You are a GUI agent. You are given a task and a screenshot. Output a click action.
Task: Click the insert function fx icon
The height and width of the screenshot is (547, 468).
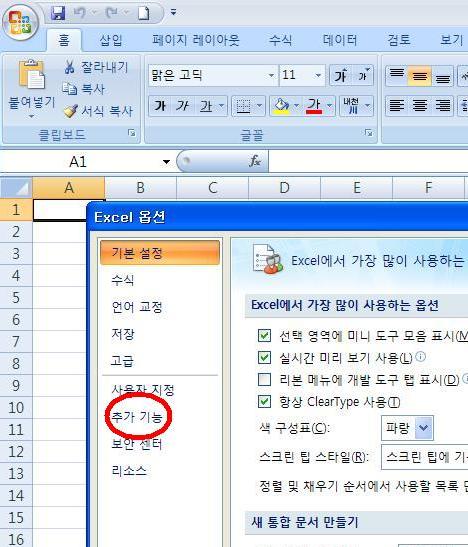tap(255, 161)
